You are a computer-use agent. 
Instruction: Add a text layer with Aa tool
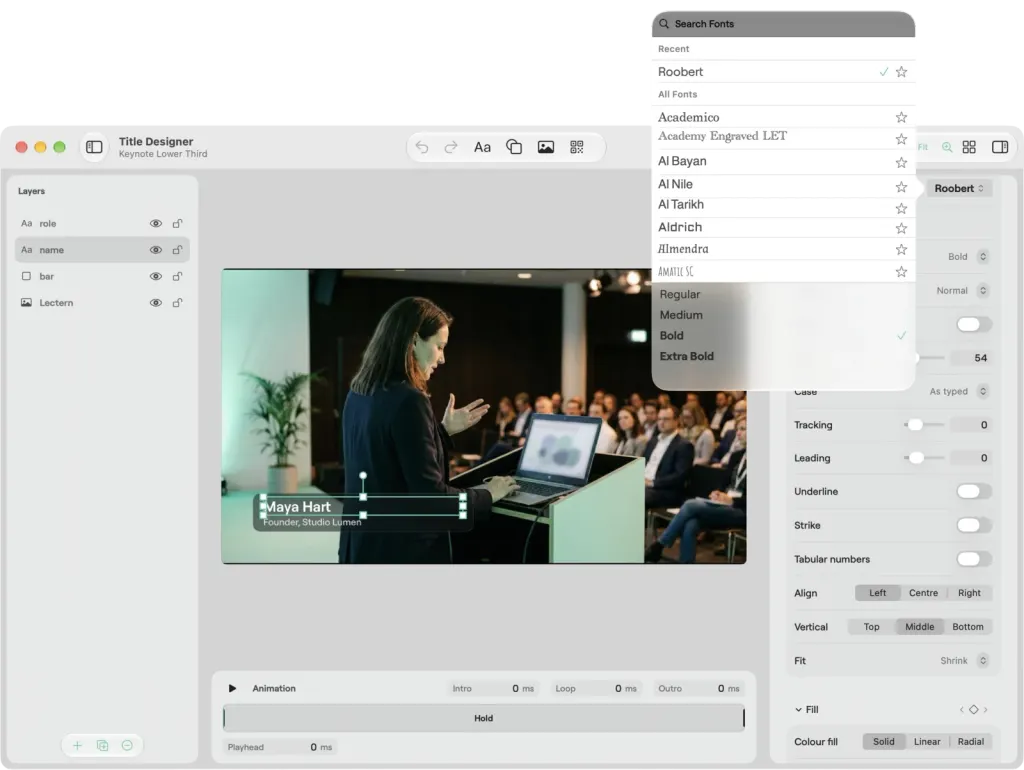click(x=482, y=147)
